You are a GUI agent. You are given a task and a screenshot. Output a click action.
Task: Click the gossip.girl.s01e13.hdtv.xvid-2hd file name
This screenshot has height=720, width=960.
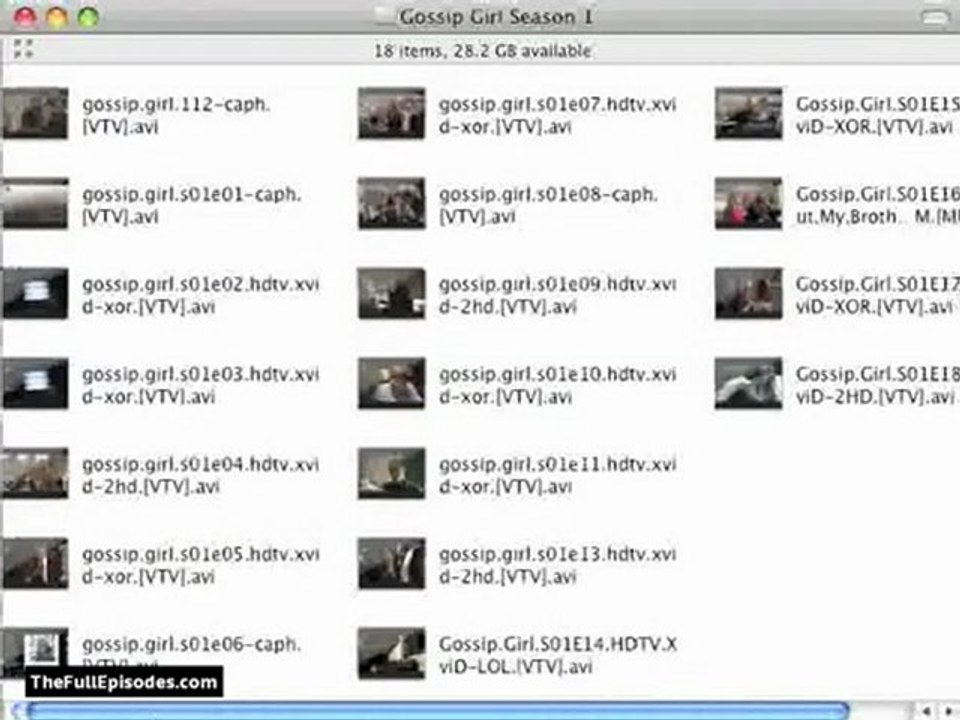click(558, 565)
